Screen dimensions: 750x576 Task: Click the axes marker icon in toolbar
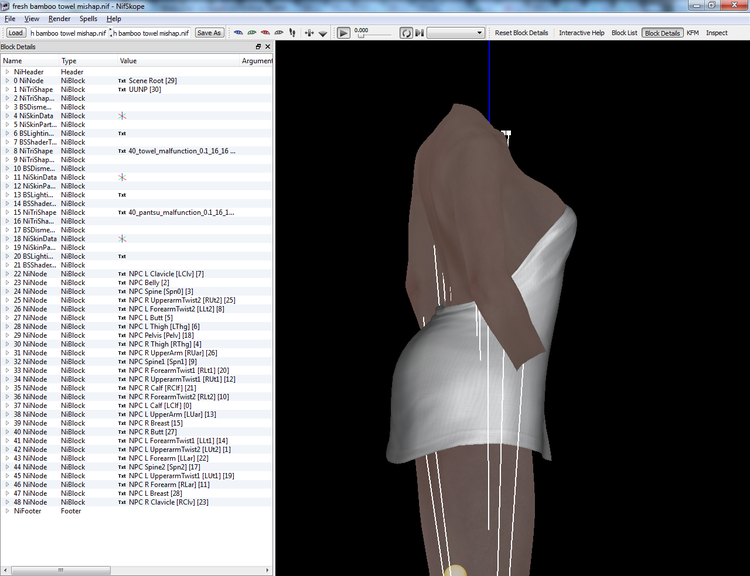(309, 33)
